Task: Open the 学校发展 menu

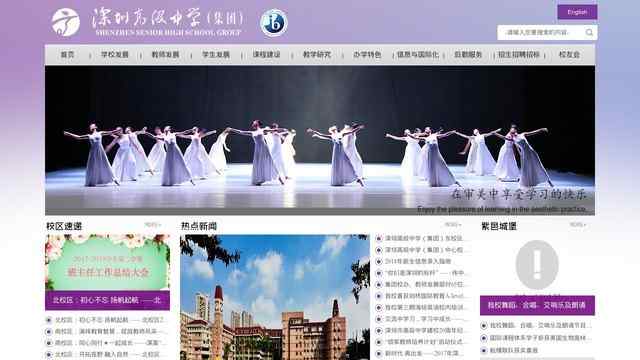Action: [x=115, y=54]
